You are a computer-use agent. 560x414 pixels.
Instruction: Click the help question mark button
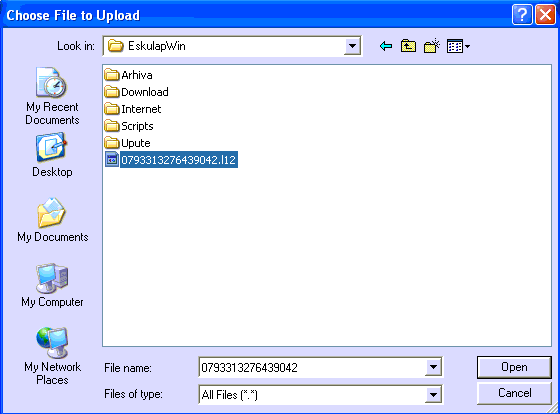(x=522, y=15)
